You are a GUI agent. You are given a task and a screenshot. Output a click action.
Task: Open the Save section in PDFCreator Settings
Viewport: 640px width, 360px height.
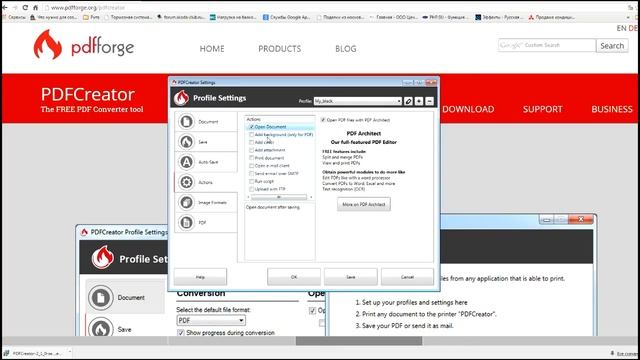tap(206, 142)
